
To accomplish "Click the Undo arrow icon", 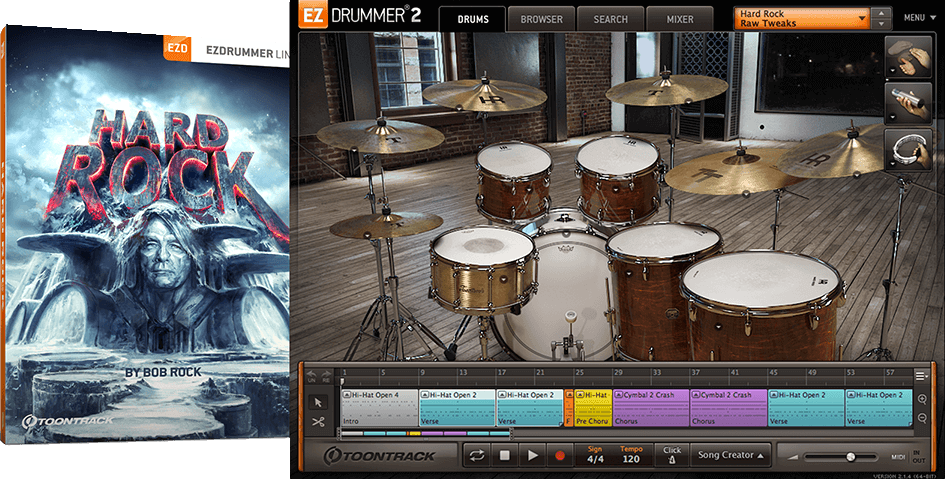I will tap(312, 376).
